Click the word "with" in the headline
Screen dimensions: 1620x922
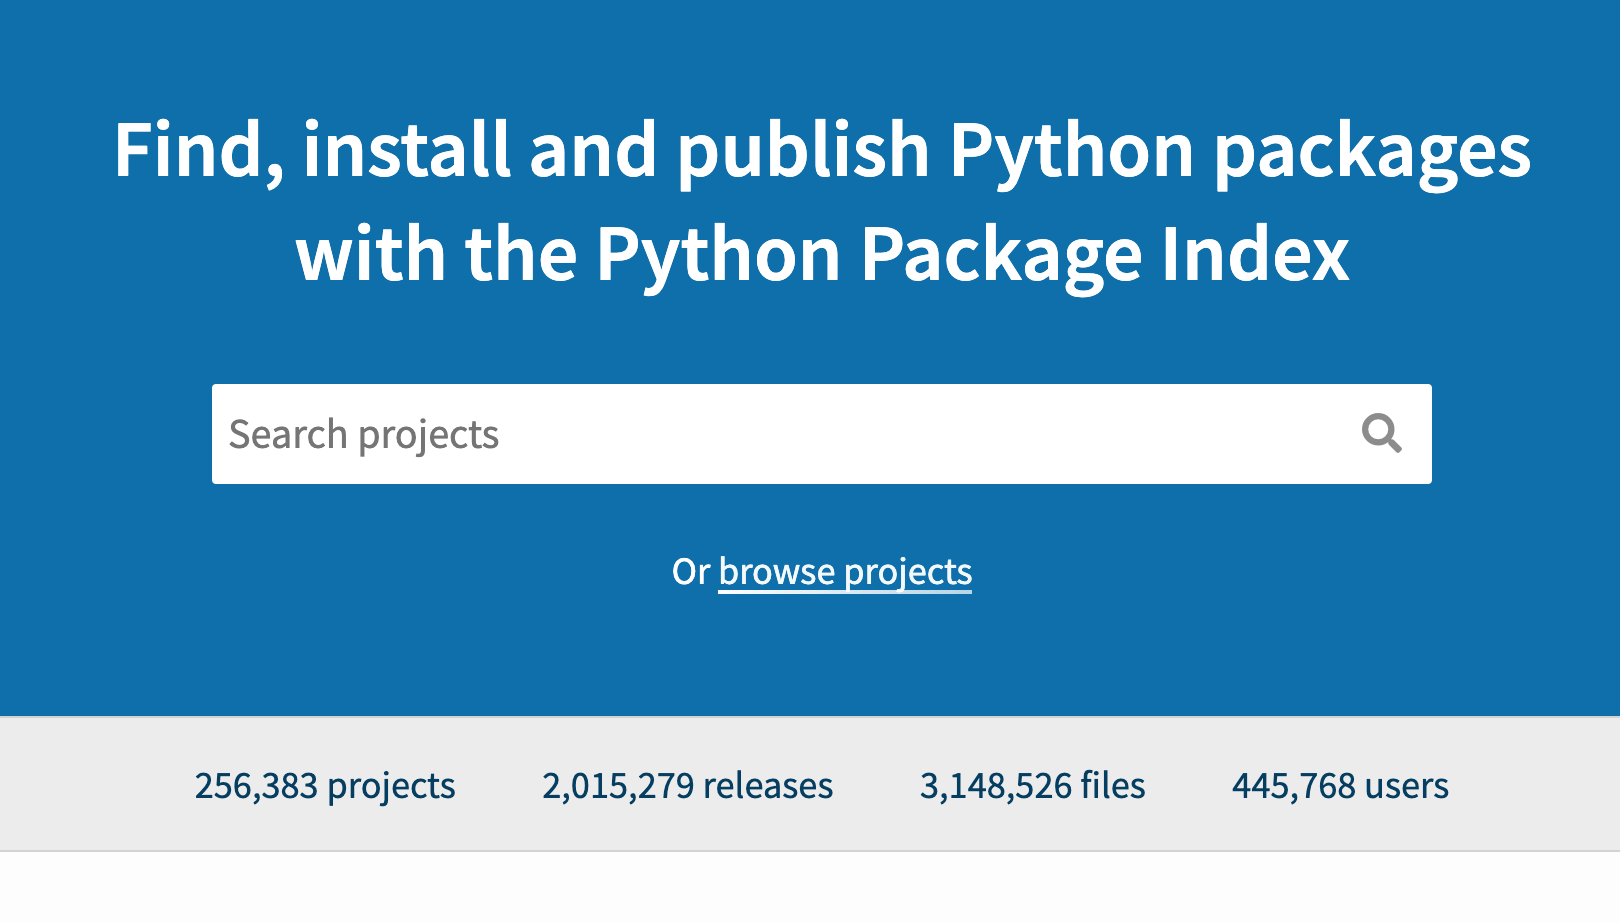pos(370,254)
